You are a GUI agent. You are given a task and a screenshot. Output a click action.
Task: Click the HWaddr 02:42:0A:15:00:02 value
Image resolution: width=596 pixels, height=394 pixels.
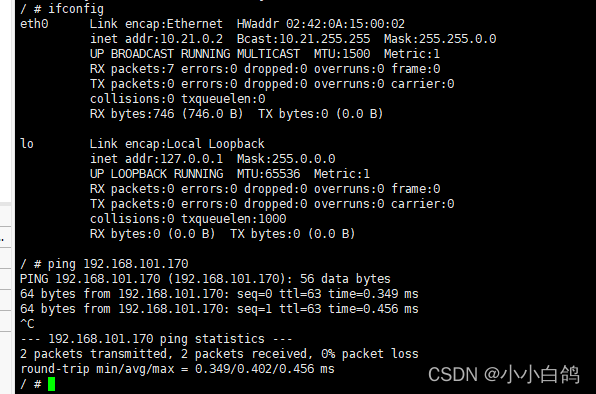(x=321, y=24)
